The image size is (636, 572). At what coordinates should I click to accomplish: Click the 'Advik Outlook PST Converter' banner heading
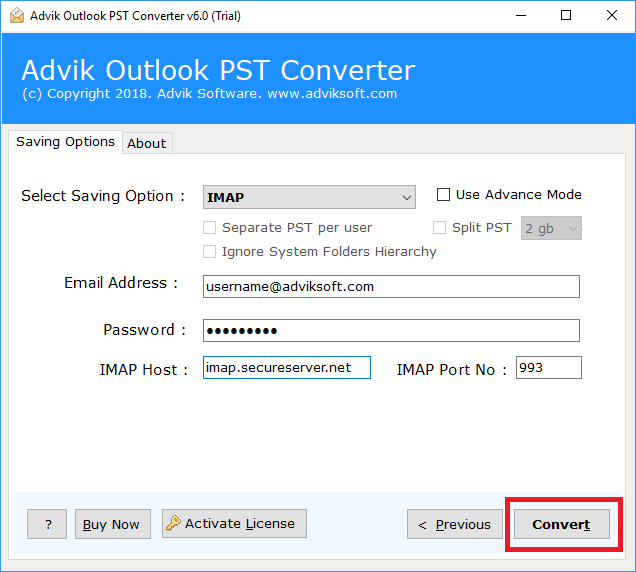tap(218, 70)
